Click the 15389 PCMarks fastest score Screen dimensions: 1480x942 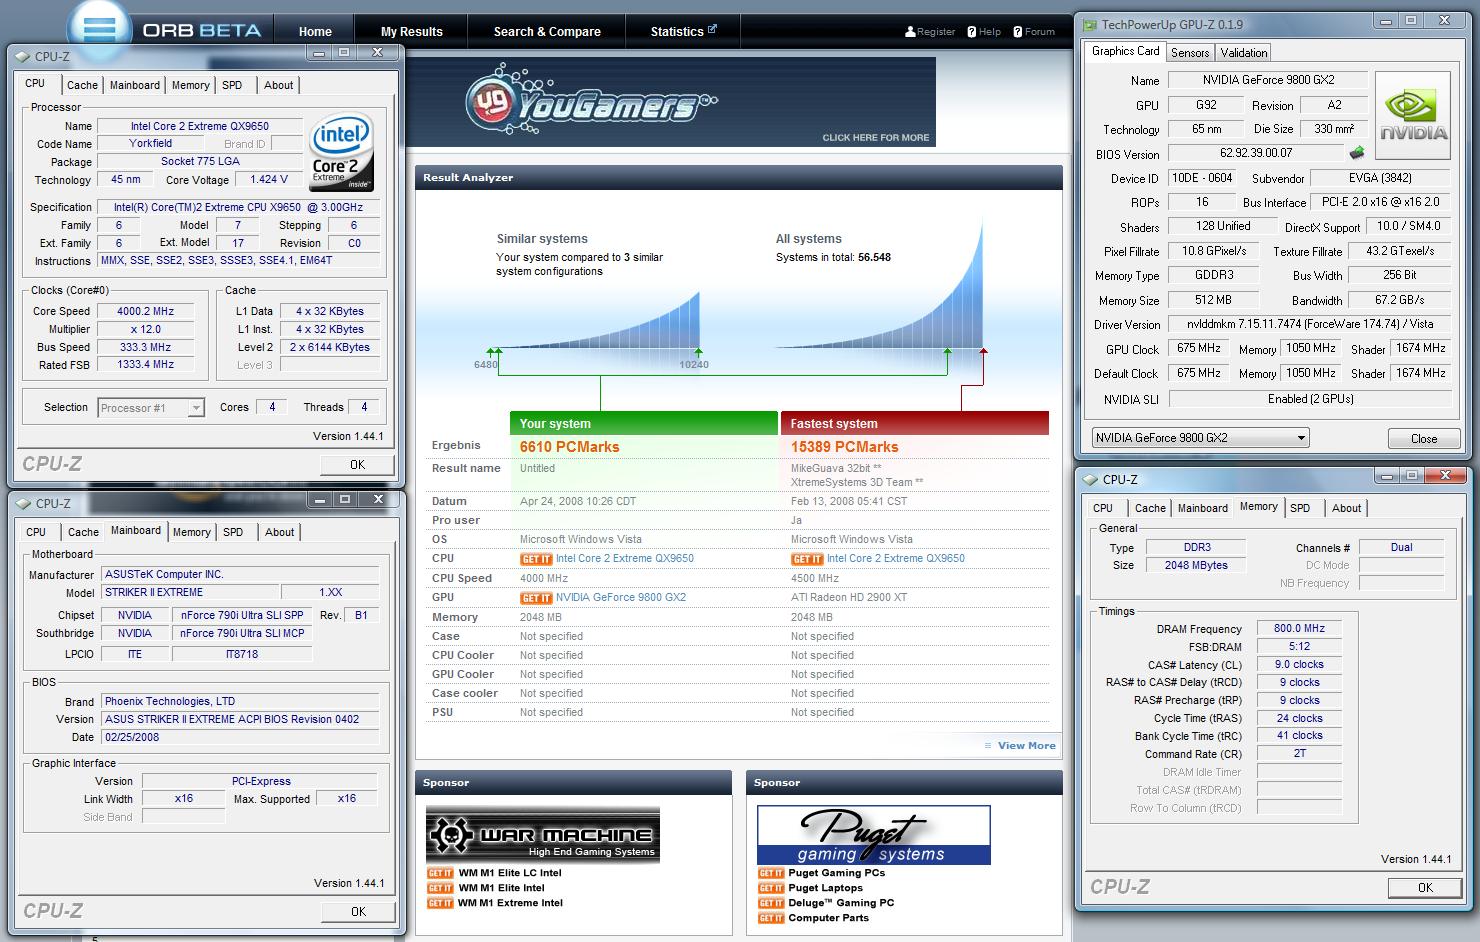point(845,447)
